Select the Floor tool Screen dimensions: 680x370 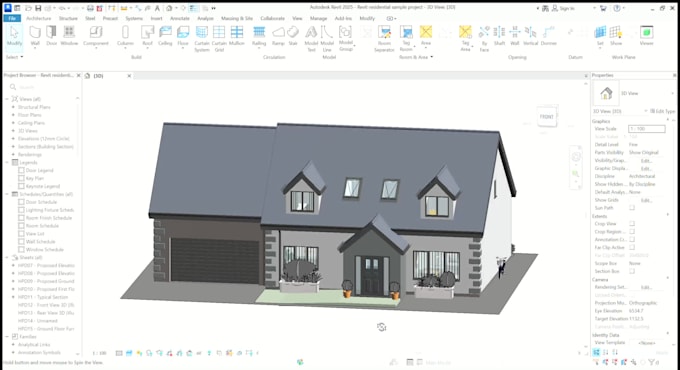[x=183, y=36]
